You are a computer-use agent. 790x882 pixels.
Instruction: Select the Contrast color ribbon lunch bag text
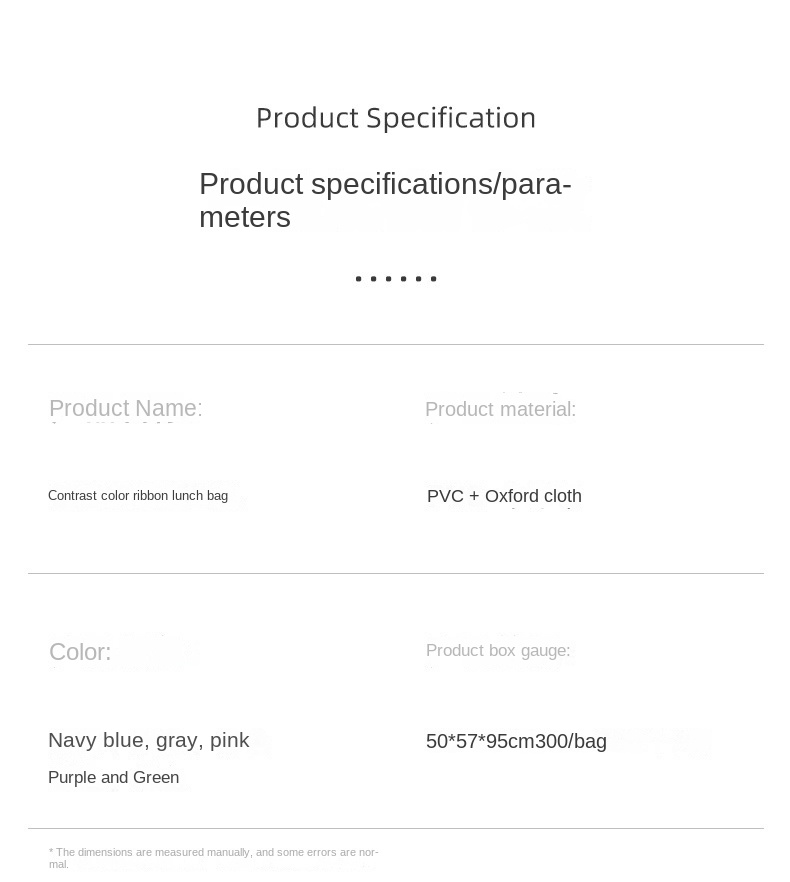point(138,496)
